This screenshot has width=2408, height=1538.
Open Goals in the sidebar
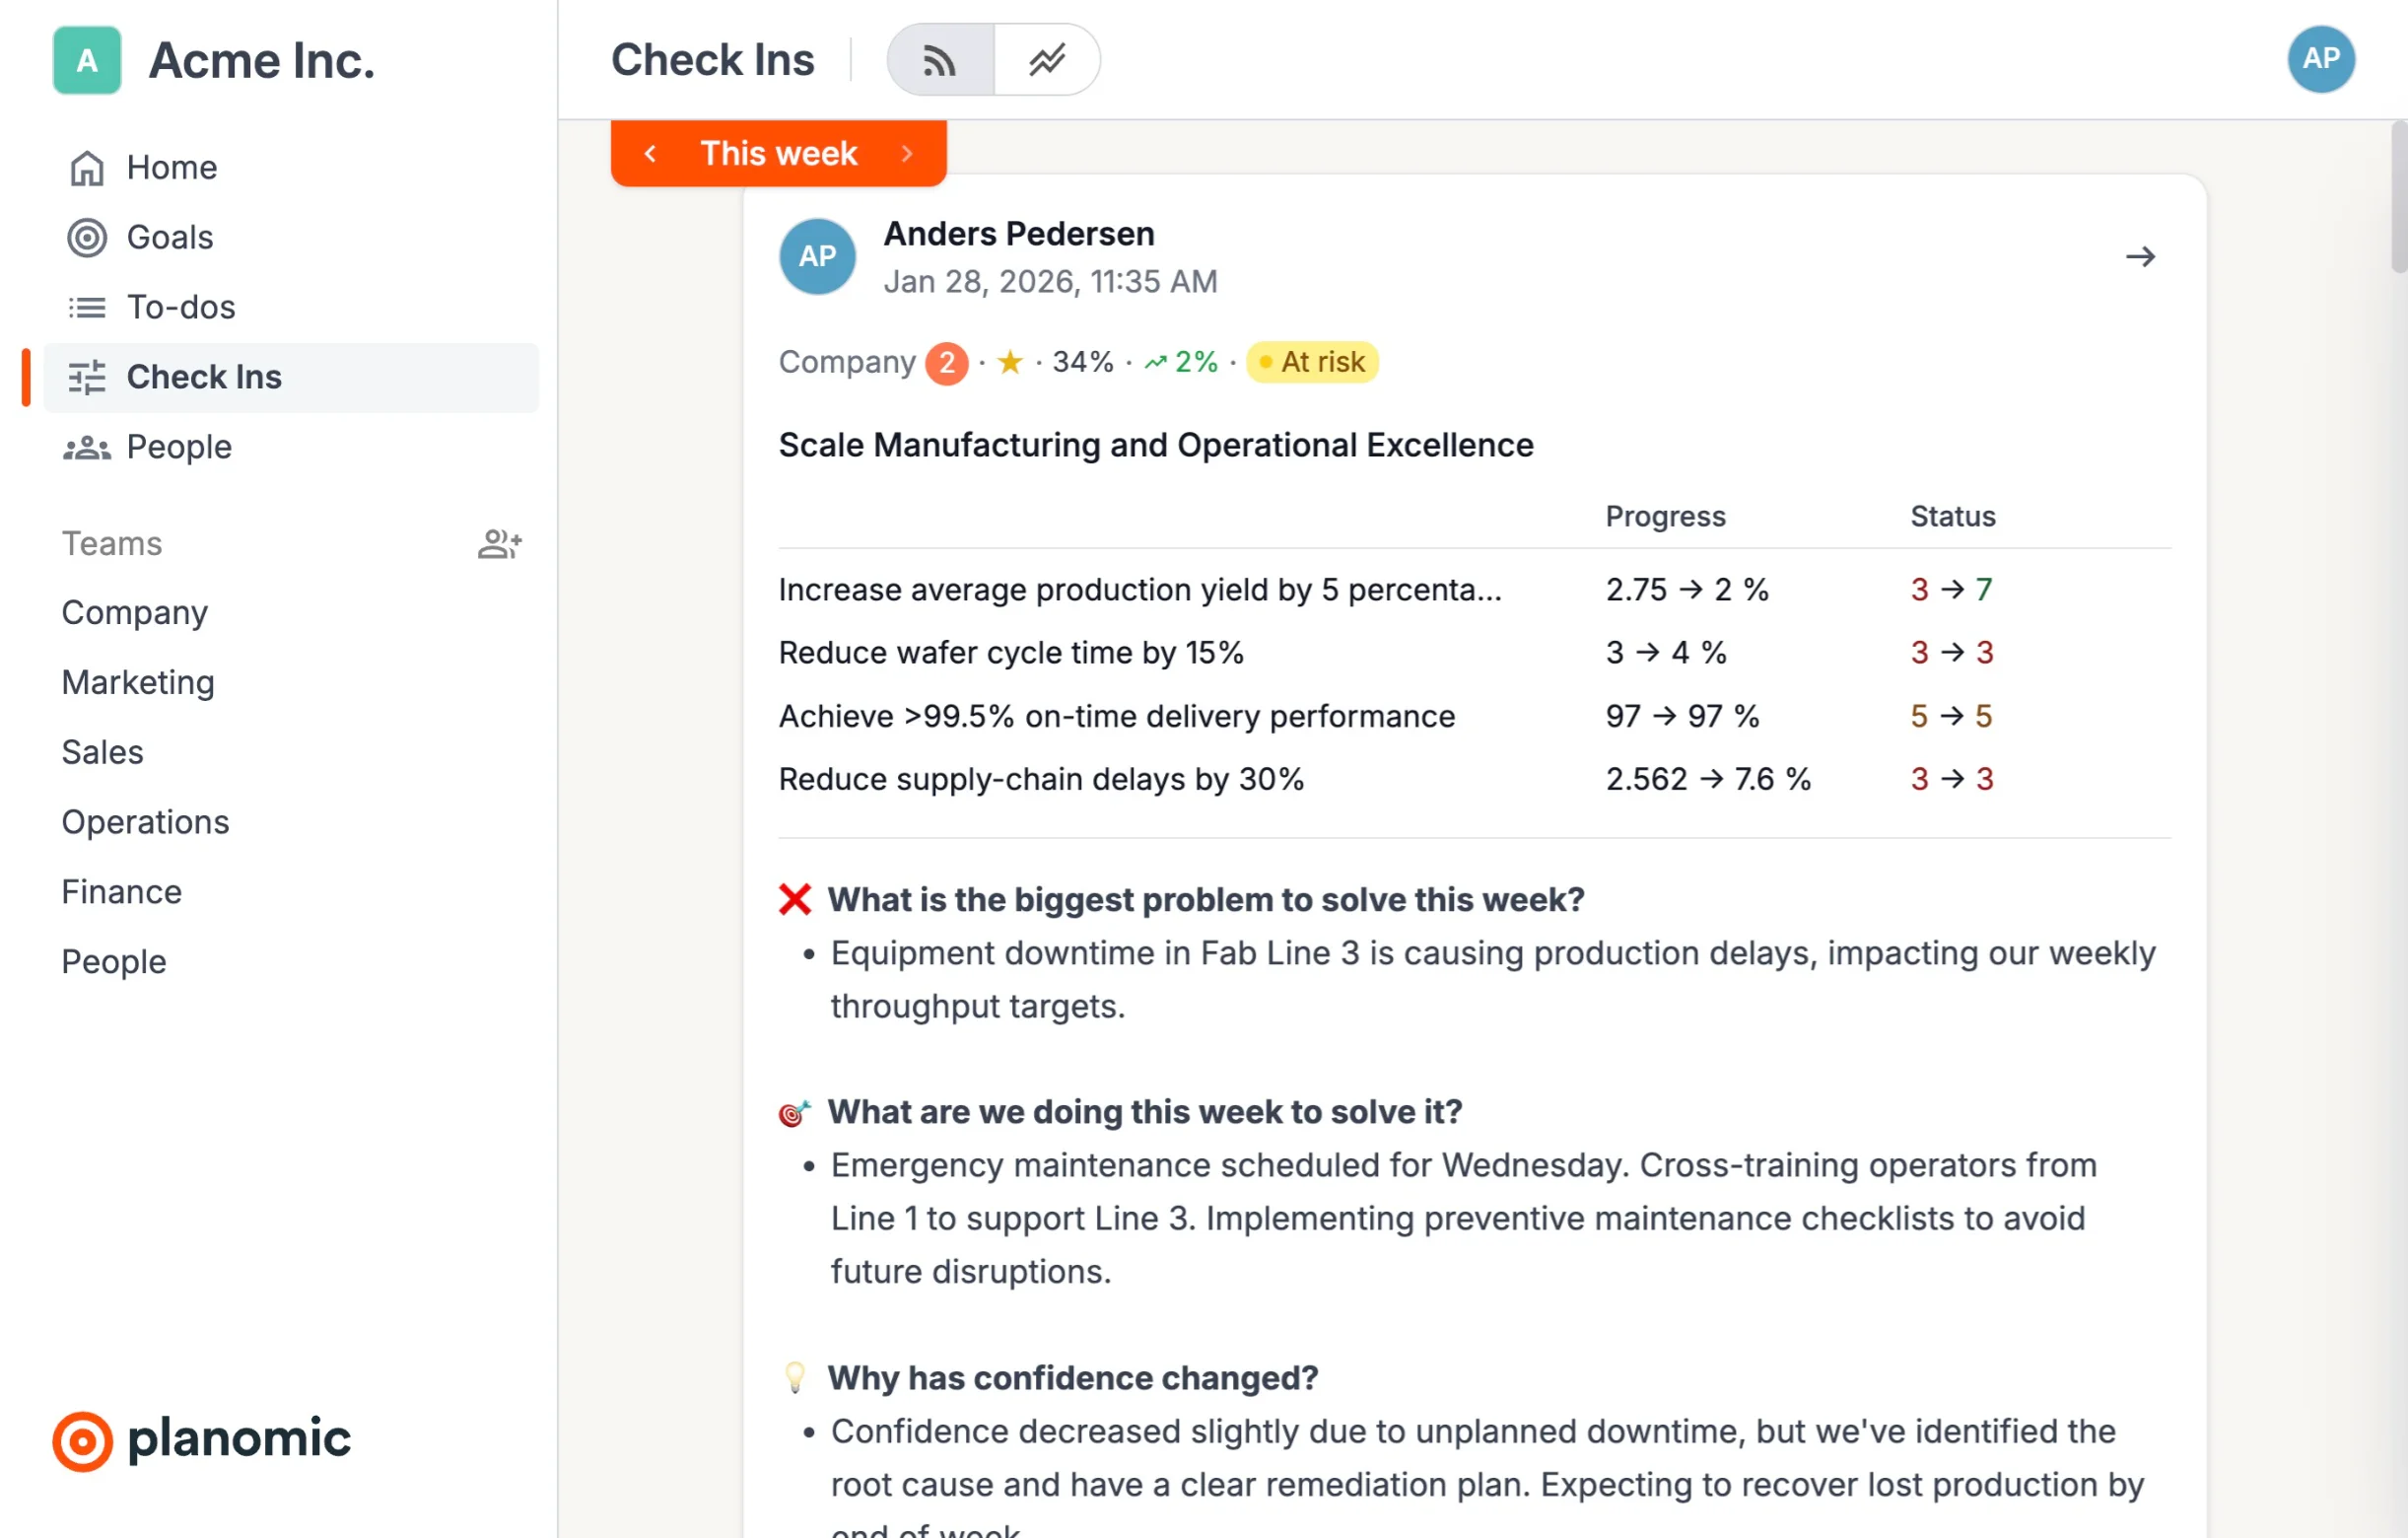click(169, 237)
